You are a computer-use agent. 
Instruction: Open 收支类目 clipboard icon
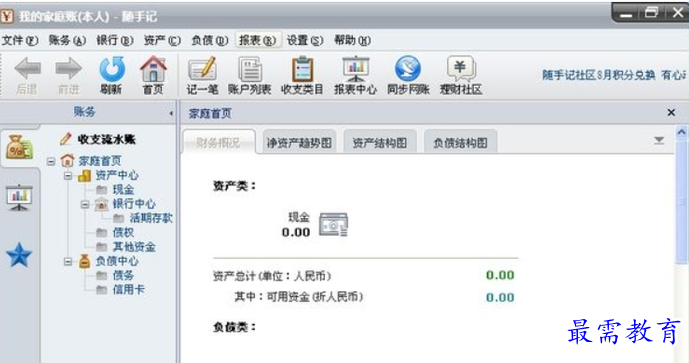[302, 69]
